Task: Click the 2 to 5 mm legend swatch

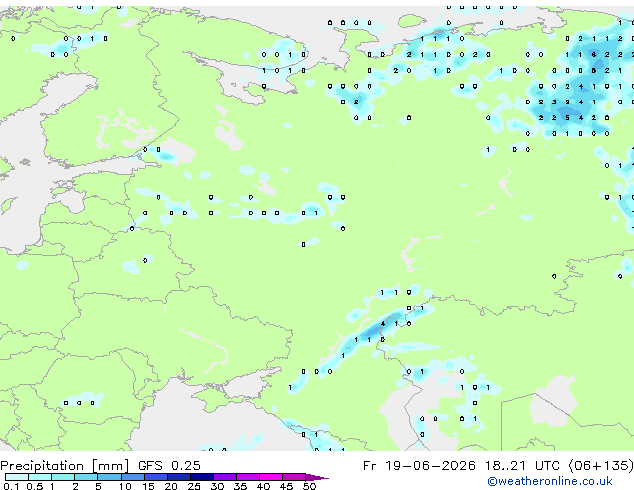Action: pyautogui.click(x=86, y=477)
